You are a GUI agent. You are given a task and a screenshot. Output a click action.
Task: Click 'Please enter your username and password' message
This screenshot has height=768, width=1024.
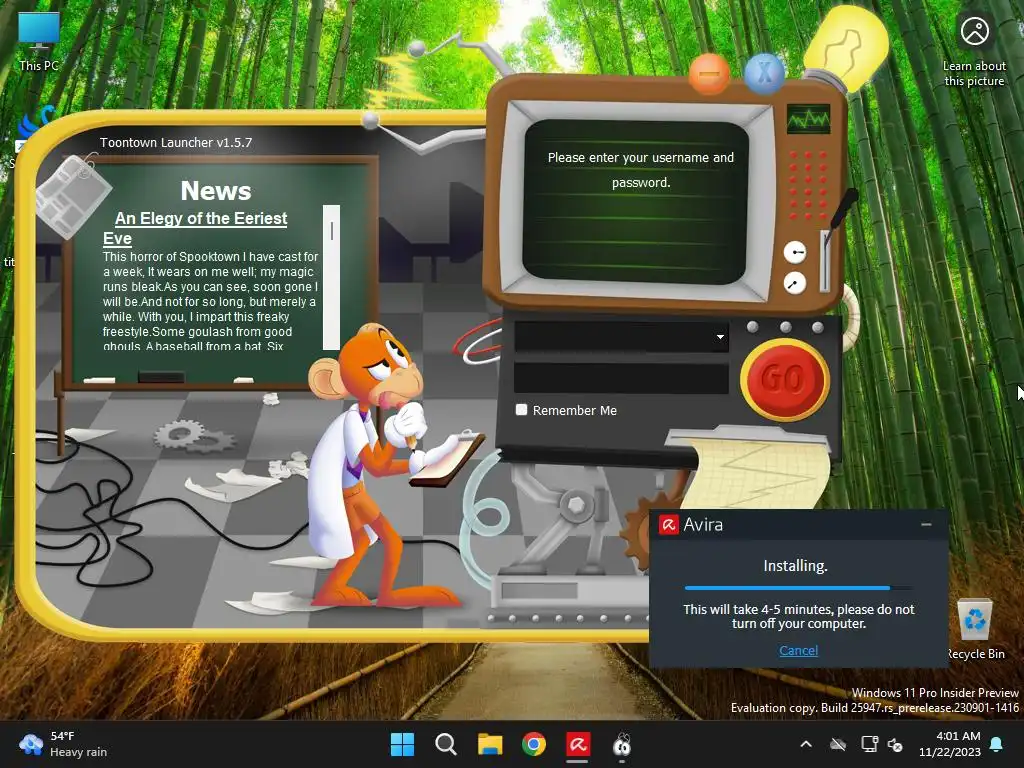point(641,170)
